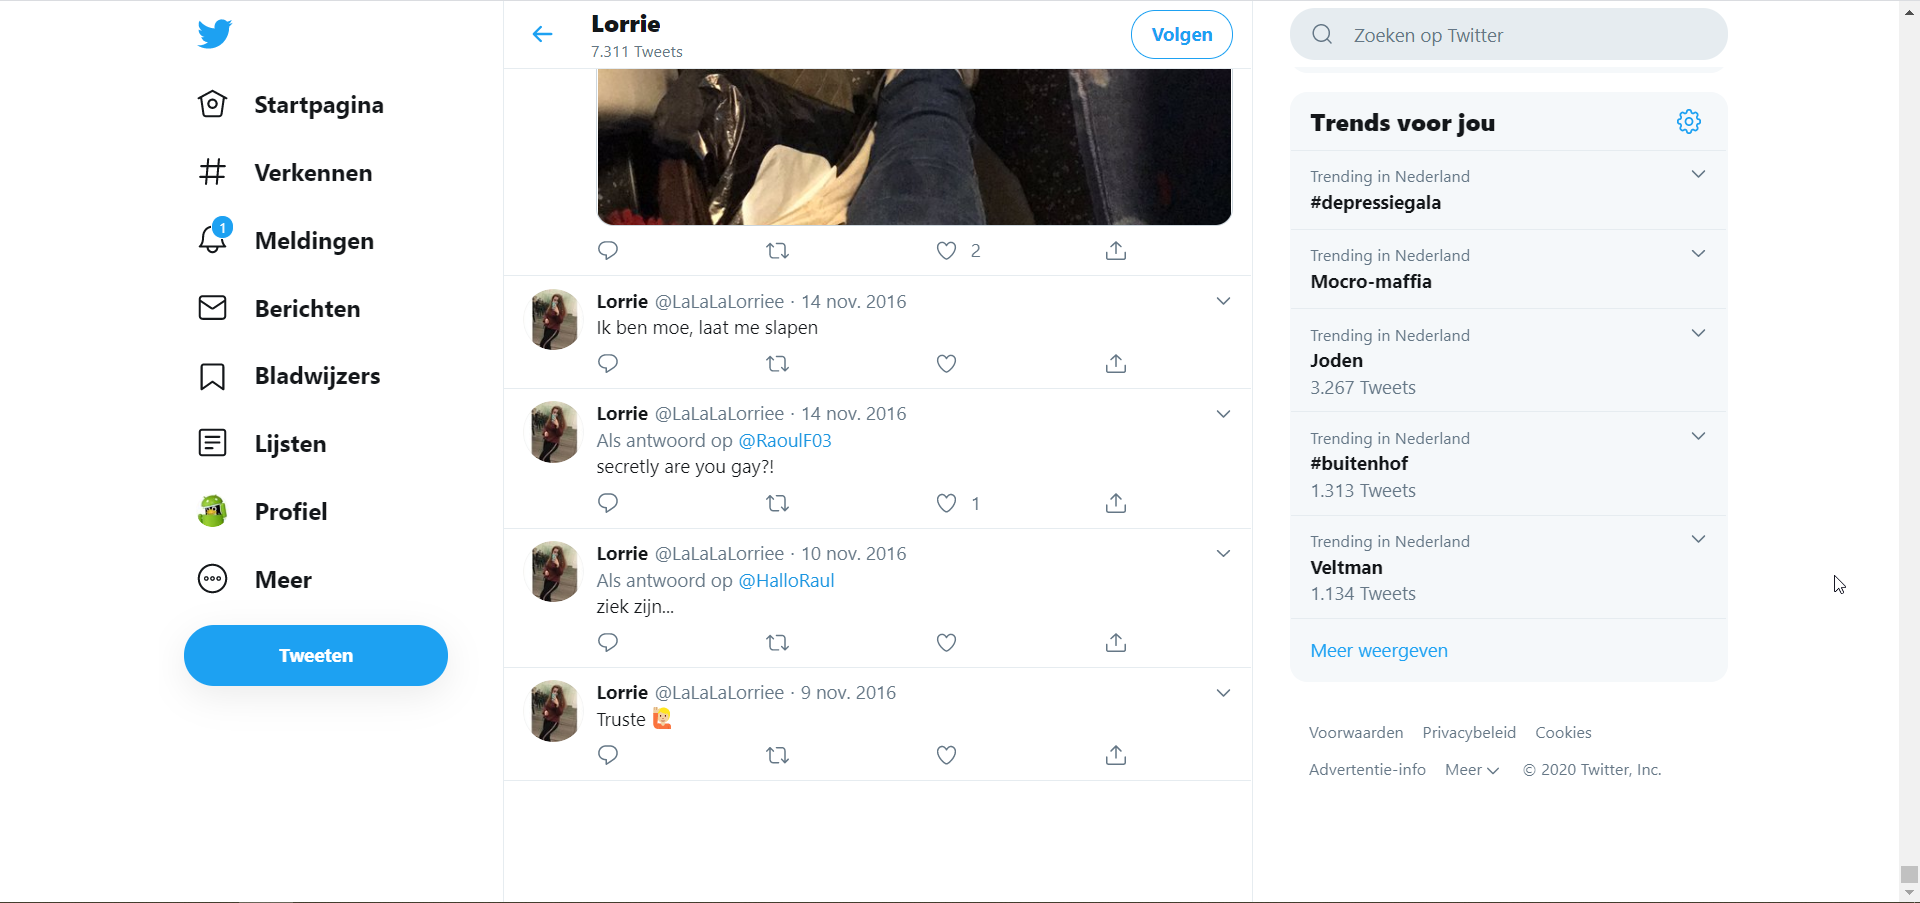Screen dimensions: 1920x903
Task: Open Trends settings gear icon
Action: pyautogui.click(x=1688, y=122)
